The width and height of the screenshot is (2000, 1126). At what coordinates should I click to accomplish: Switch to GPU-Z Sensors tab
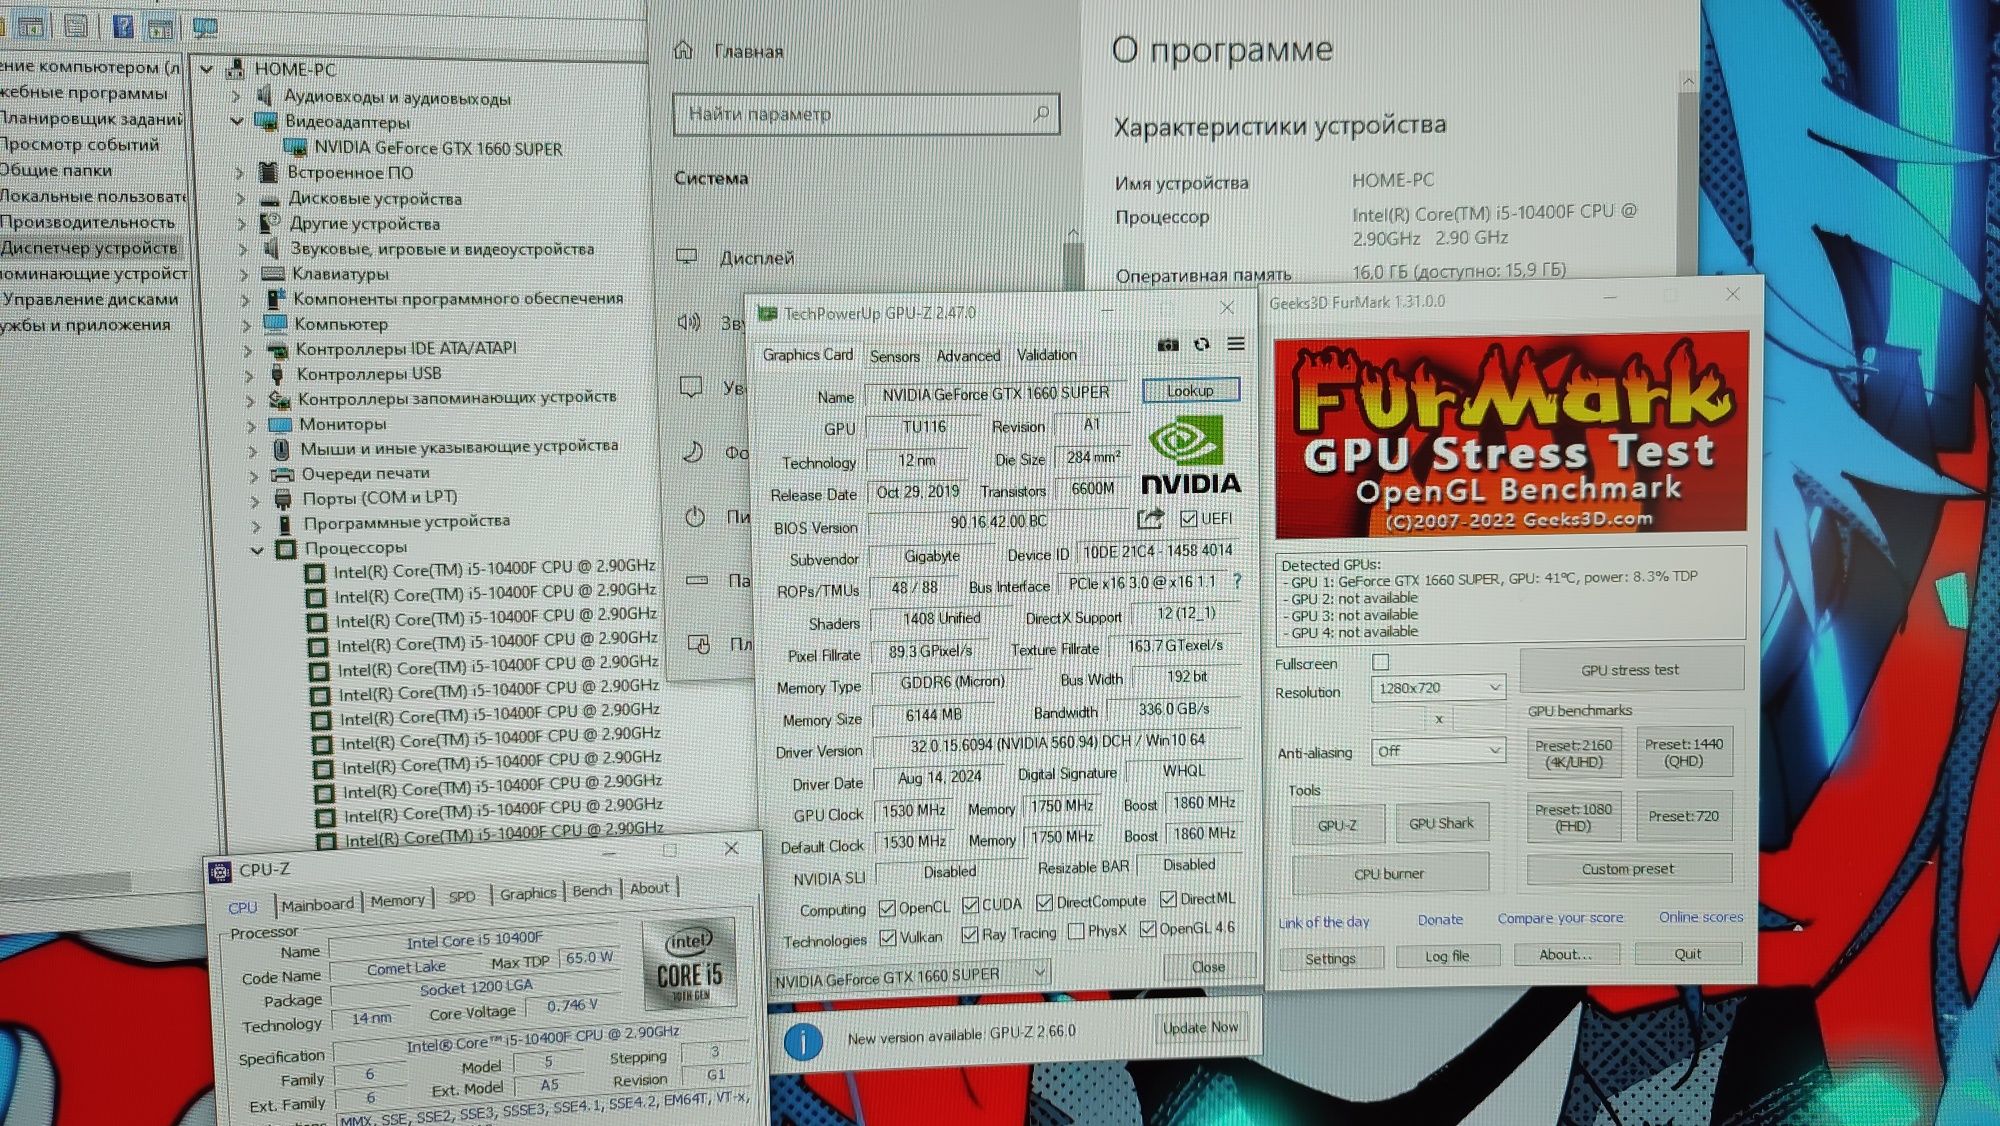(894, 356)
